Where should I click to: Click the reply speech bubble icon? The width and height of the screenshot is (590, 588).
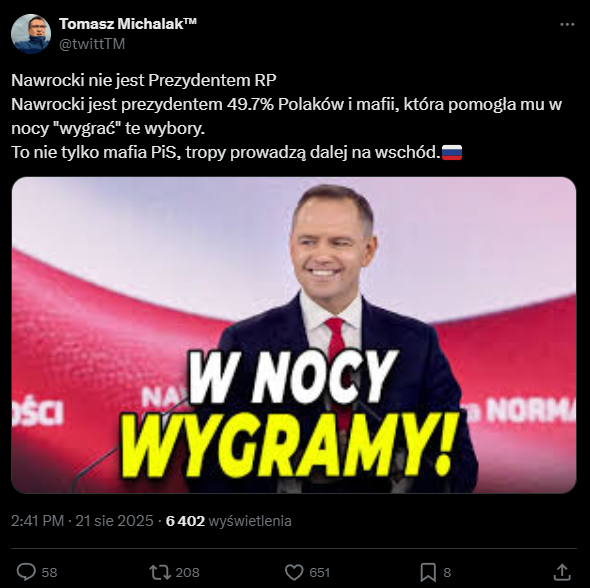(26, 572)
